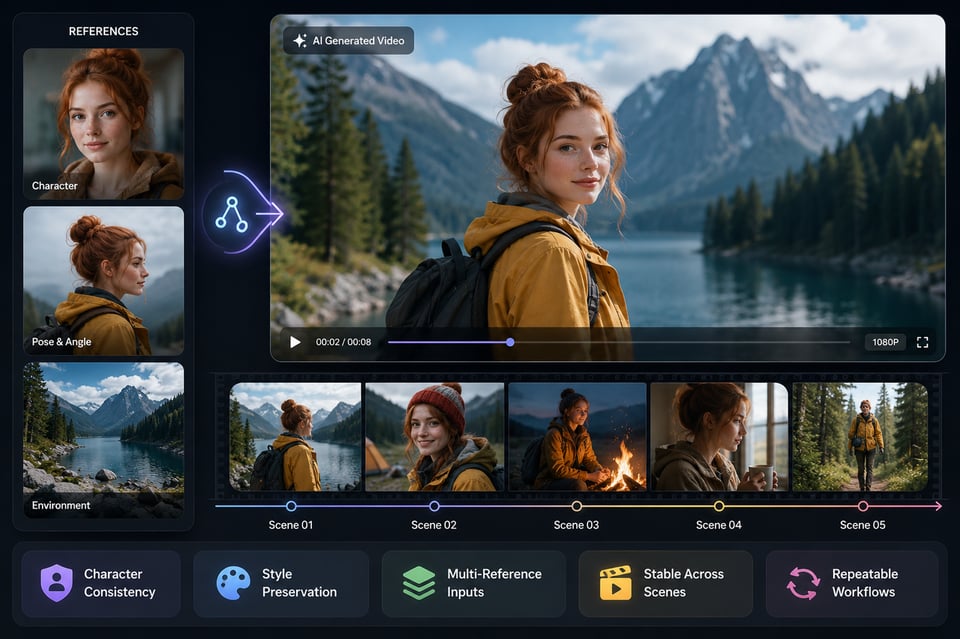Open the 1080P resolution selector

(x=885, y=342)
